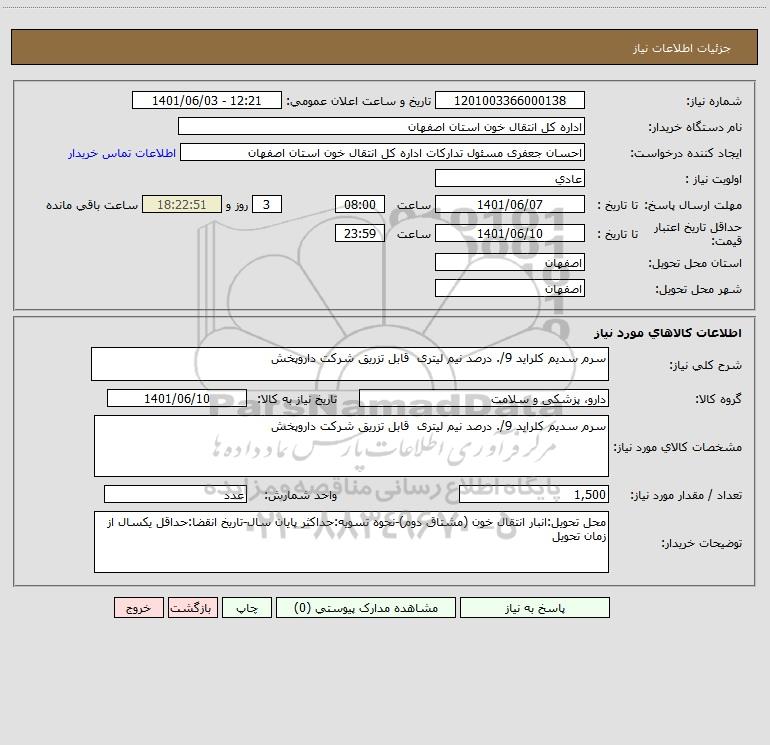Screen dimensions: 770x745
Task: Click the اولویت نیاز field عادی
Action: click(x=510, y=179)
